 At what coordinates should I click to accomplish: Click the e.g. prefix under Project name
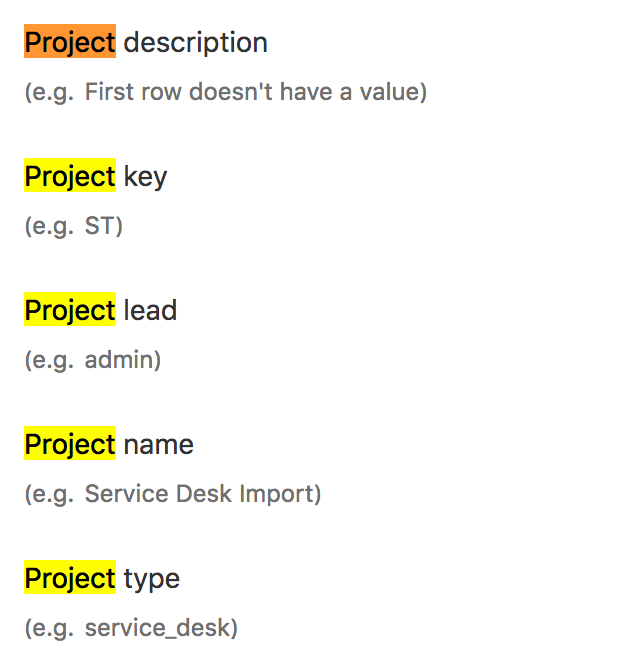[x=49, y=494]
